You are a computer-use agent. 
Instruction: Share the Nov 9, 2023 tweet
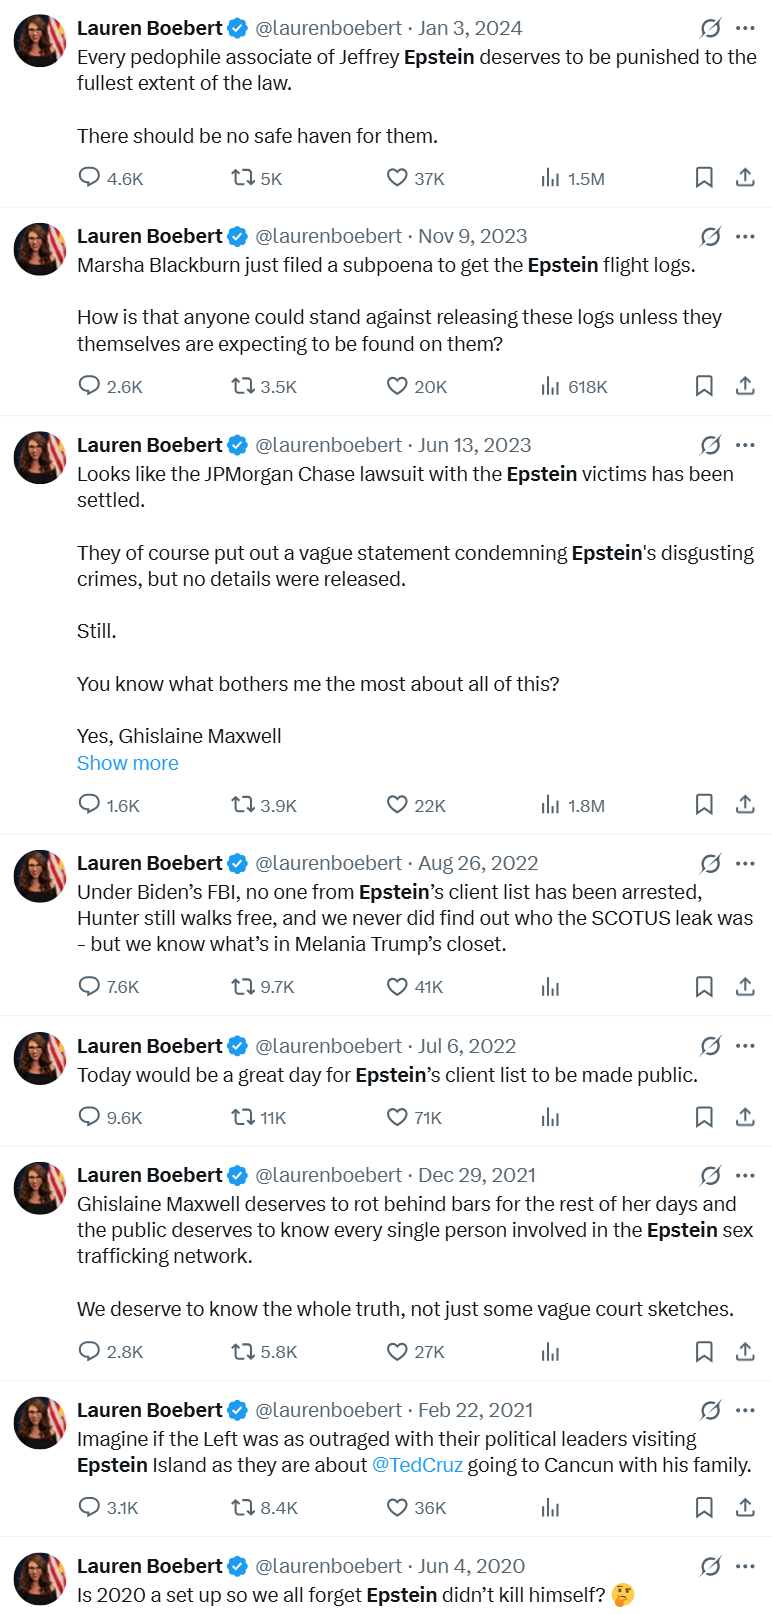tap(745, 386)
